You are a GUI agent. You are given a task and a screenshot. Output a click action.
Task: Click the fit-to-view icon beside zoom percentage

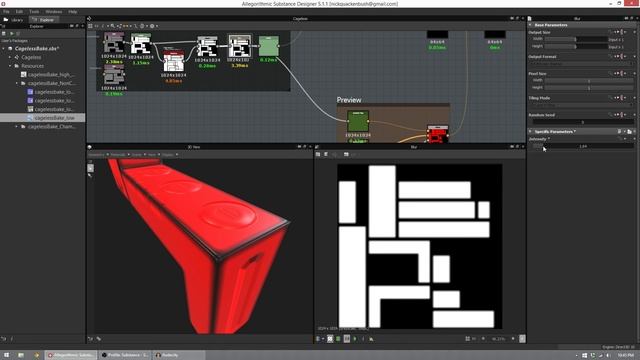pos(522,339)
